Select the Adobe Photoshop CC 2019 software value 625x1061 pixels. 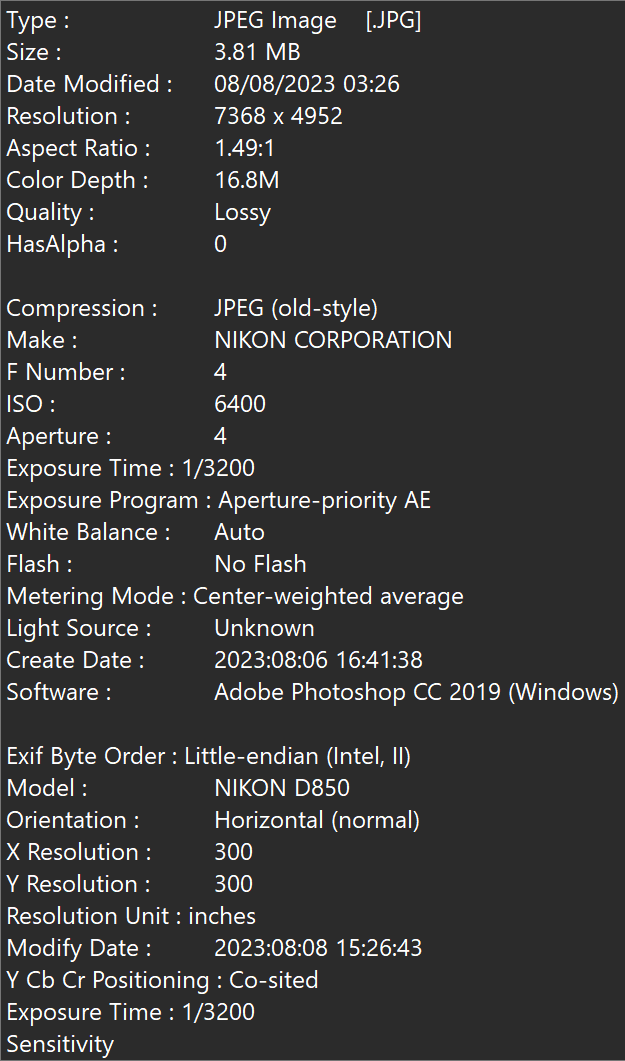416,692
